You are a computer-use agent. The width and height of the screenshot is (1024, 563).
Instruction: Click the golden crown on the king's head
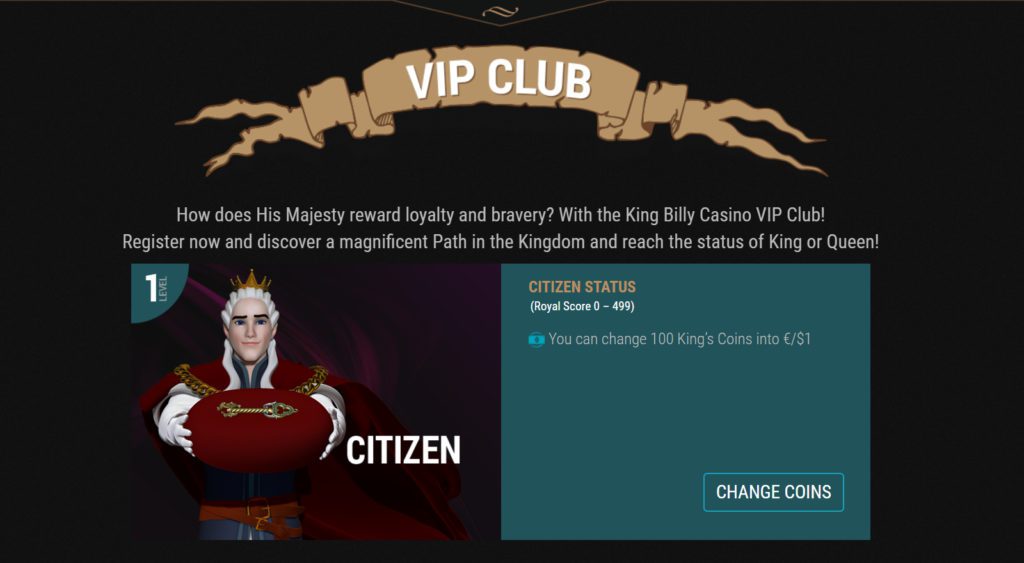click(x=250, y=280)
